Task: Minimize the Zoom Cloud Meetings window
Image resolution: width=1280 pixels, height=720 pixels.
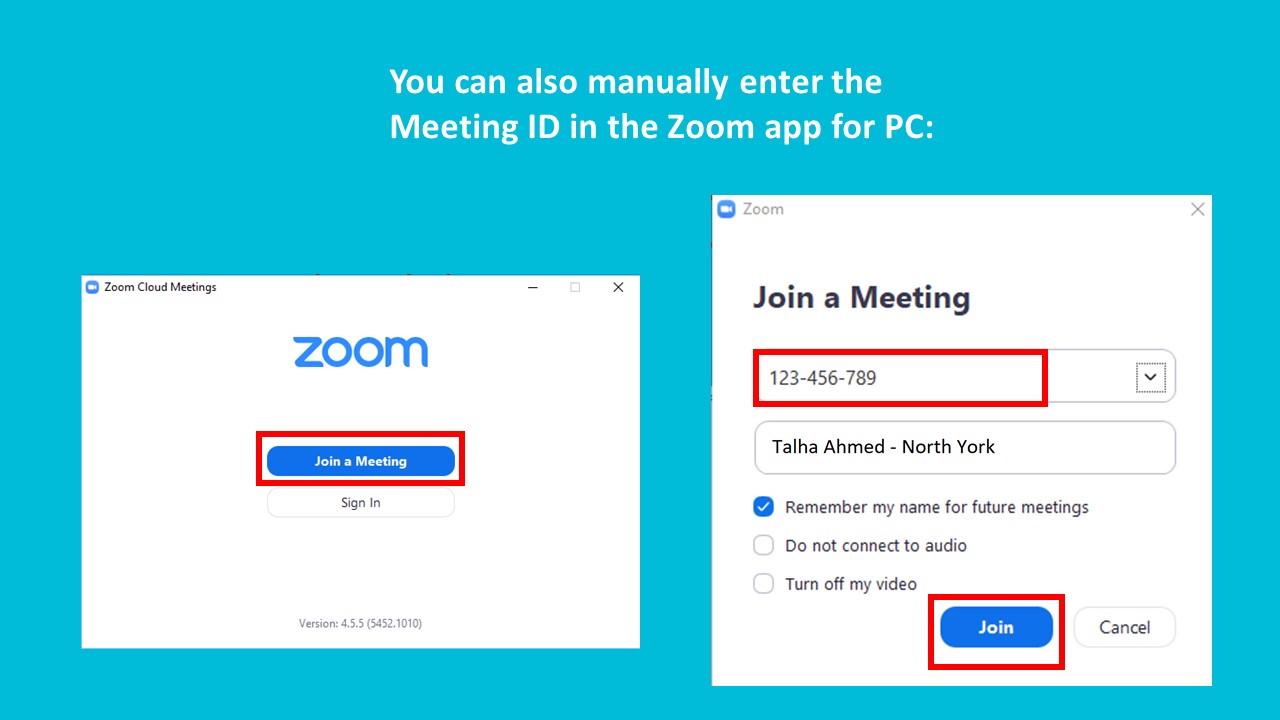Action: click(533, 287)
